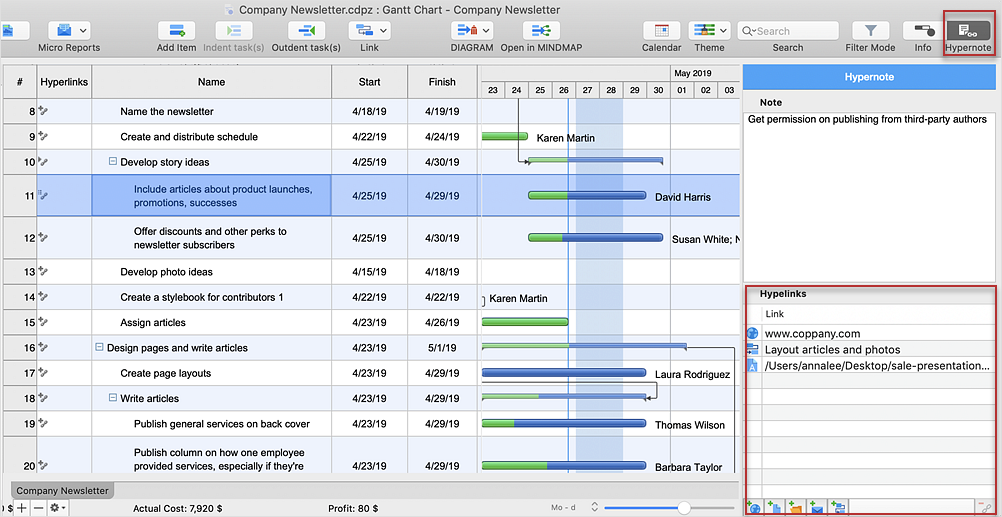Add a web hyperlink with the globe icon

click(753, 508)
